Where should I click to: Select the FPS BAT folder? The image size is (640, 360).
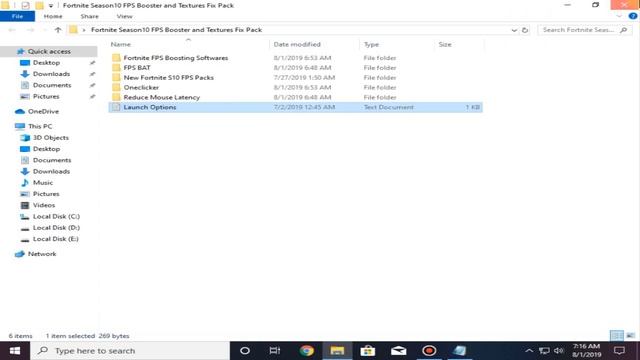(x=137, y=68)
